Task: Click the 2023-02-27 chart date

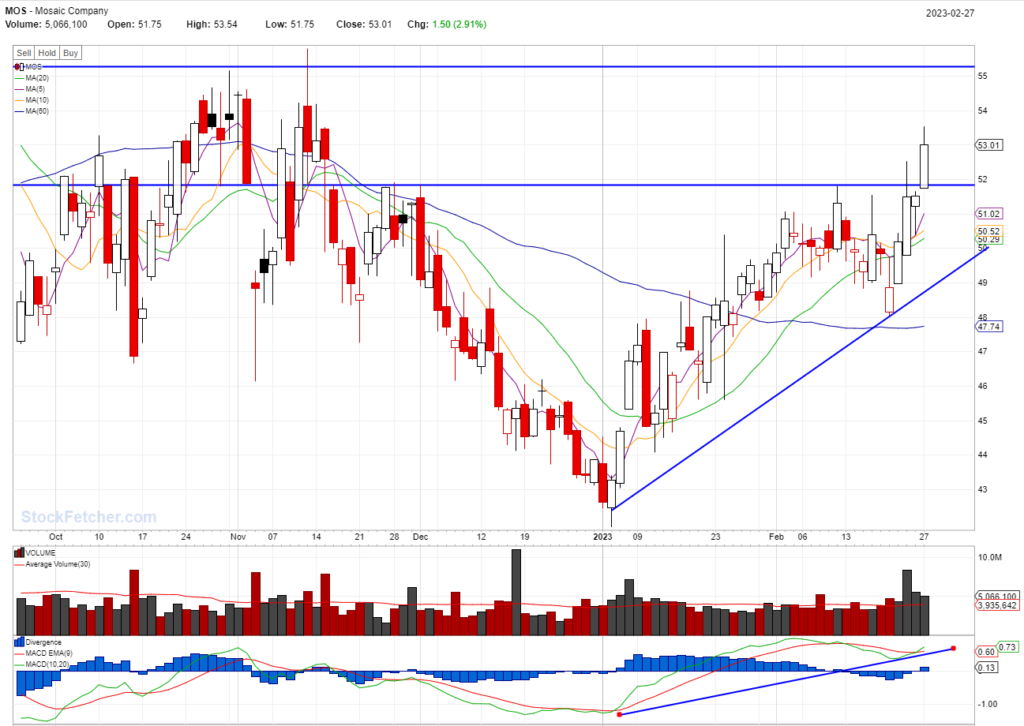Action: (x=950, y=13)
